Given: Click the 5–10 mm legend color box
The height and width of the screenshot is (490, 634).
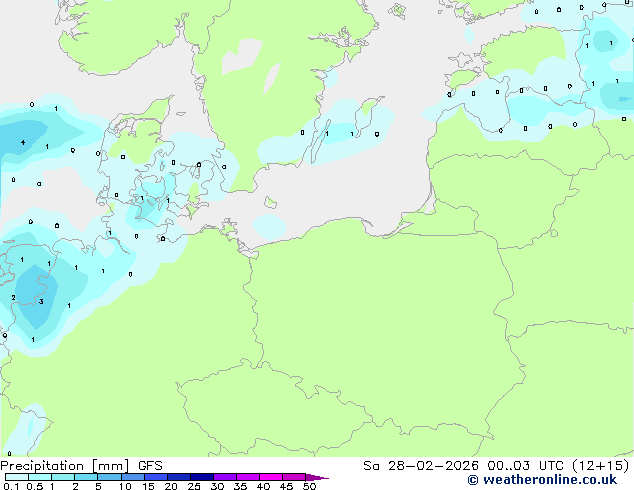Looking at the screenshot, I should tap(109, 477).
